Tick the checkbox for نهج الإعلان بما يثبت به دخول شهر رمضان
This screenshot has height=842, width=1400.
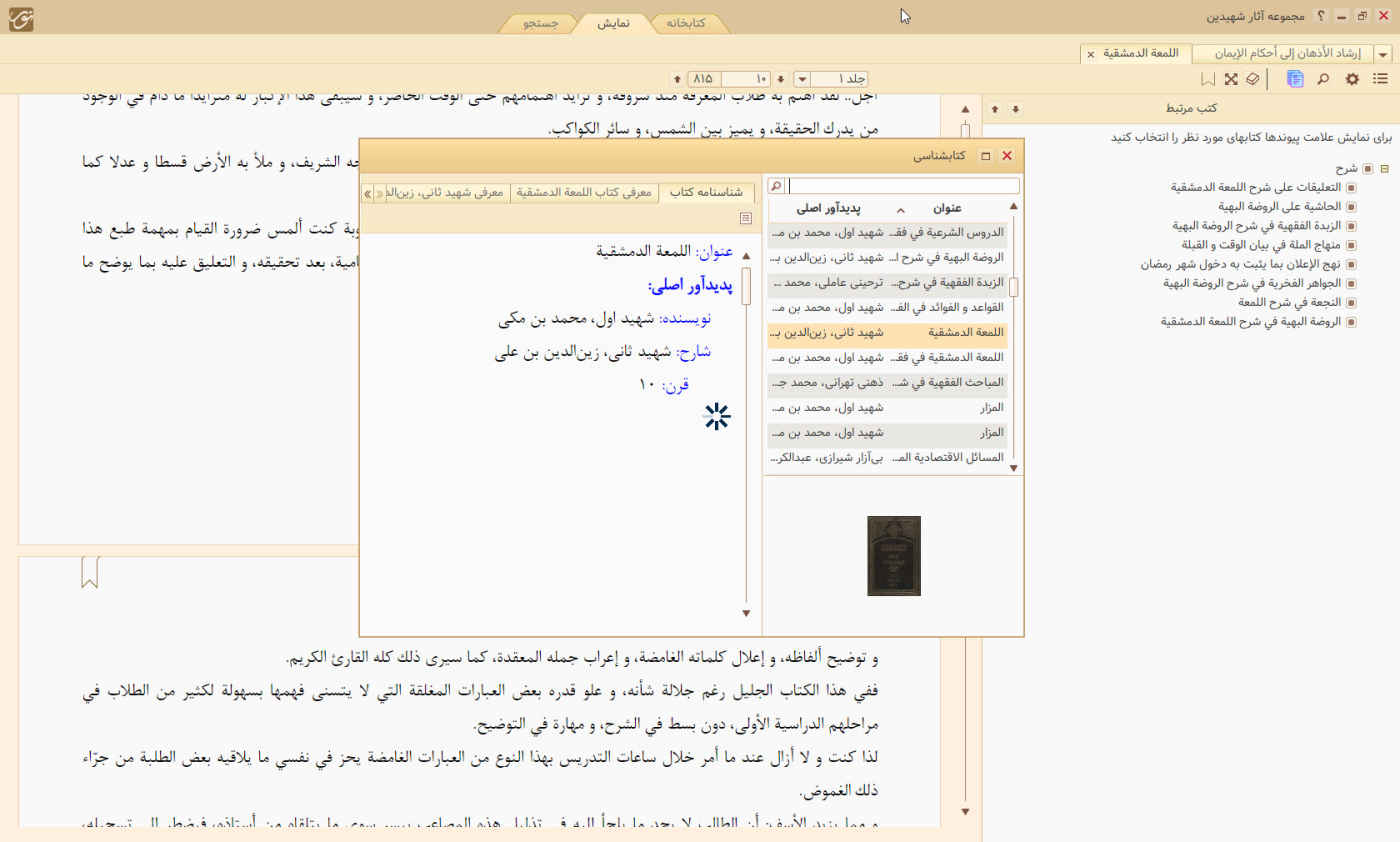click(1351, 264)
